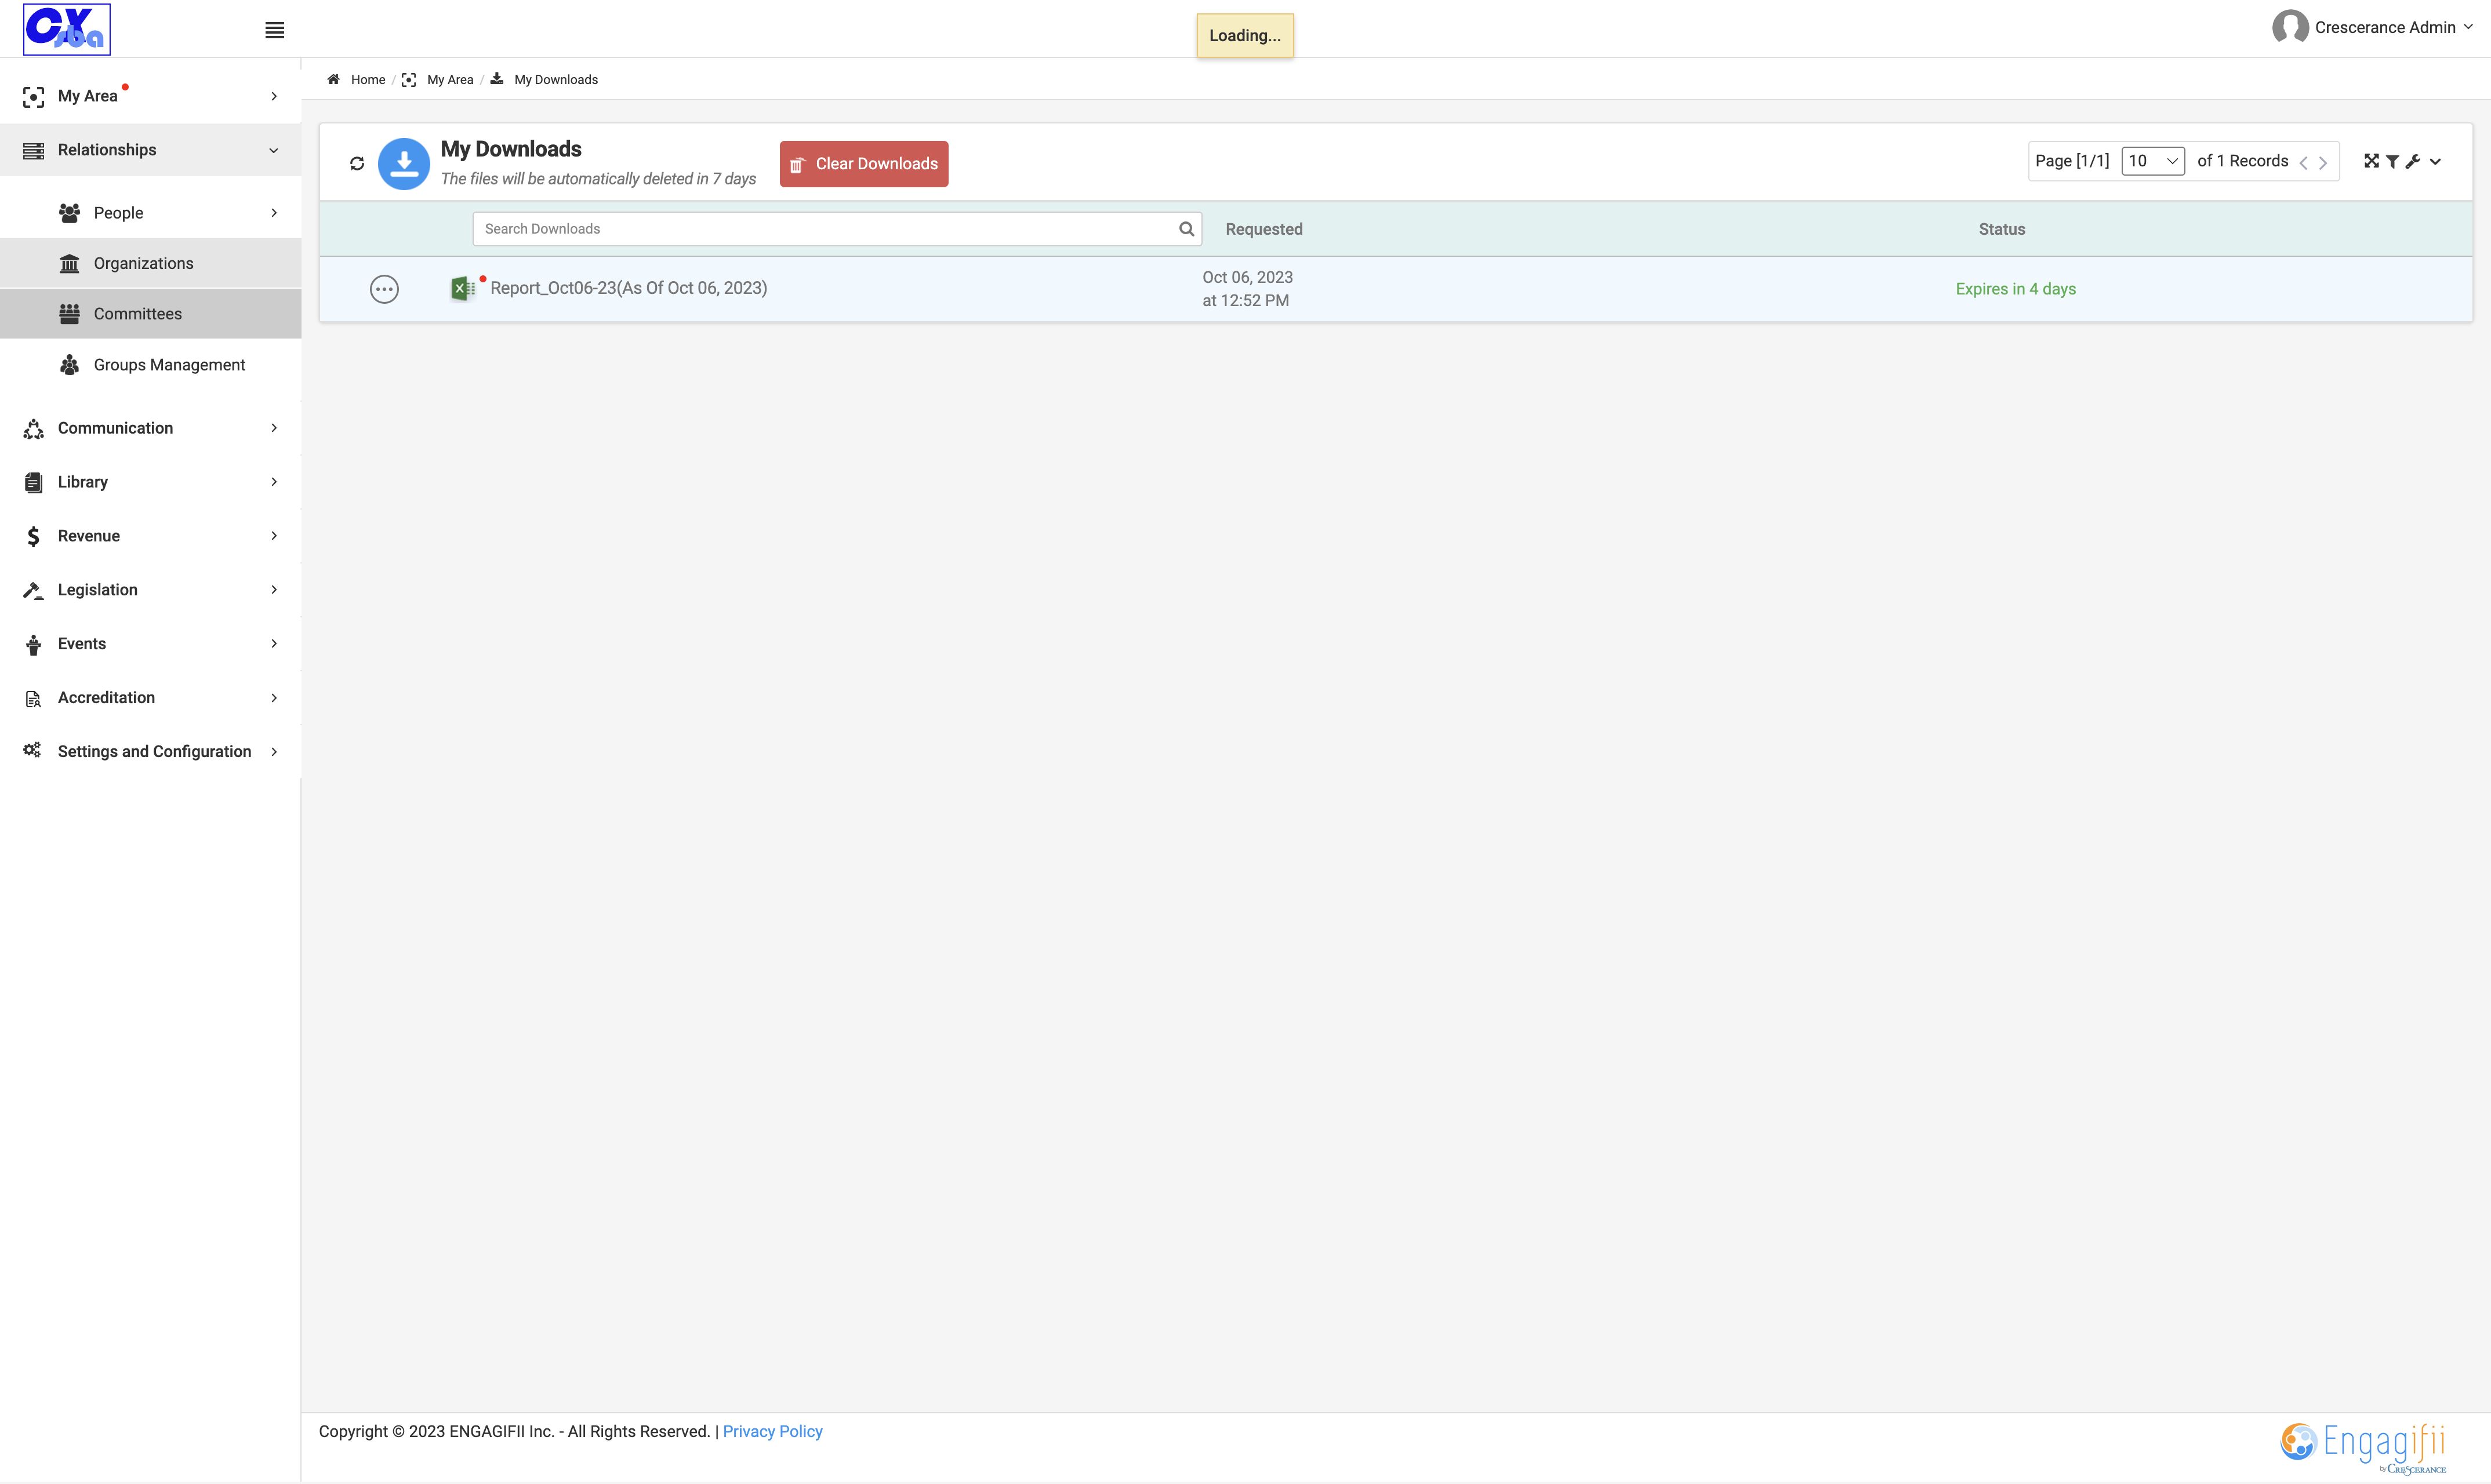Open the page size dropdown showing 10

pyautogui.click(x=2152, y=161)
